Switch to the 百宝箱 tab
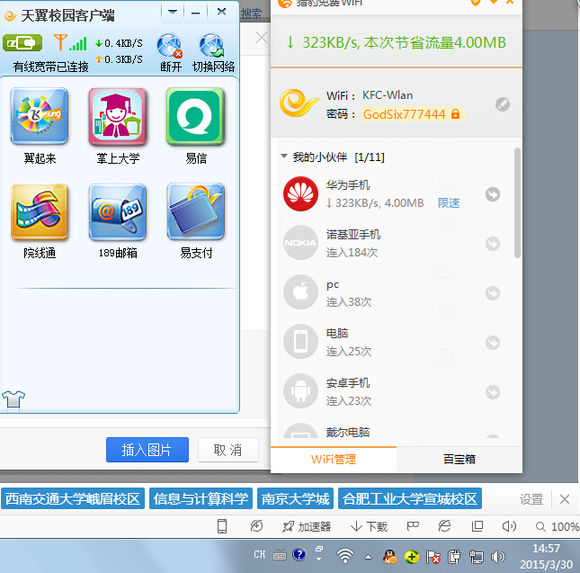The height and width of the screenshot is (573, 580). pos(459,459)
